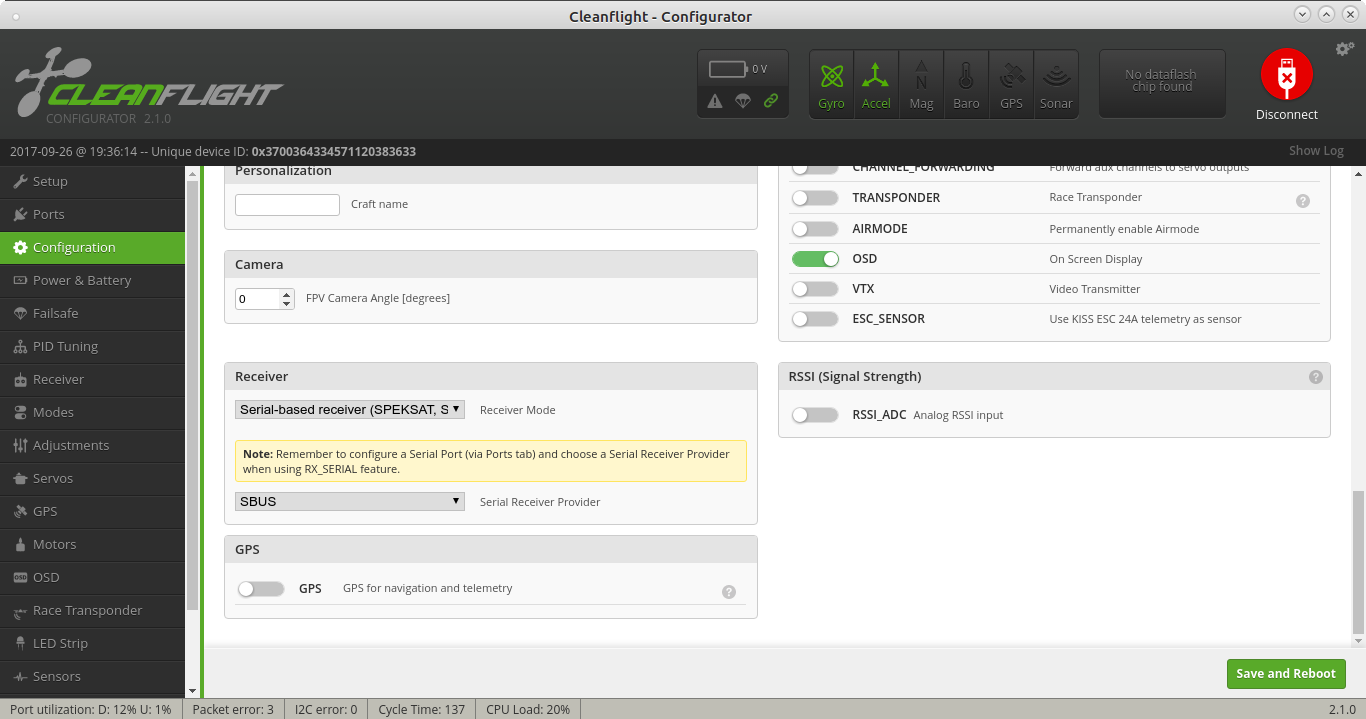Open the Motors tab

[x=92, y=544]
